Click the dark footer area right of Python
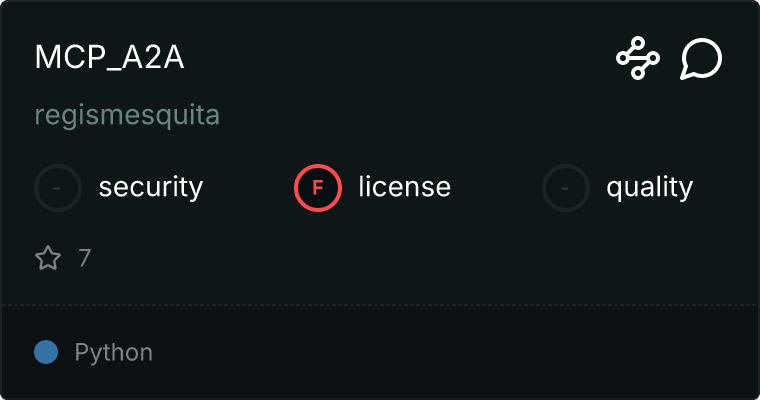The width and height of the screenshot is (760, 400). click(x=450, y=352)
